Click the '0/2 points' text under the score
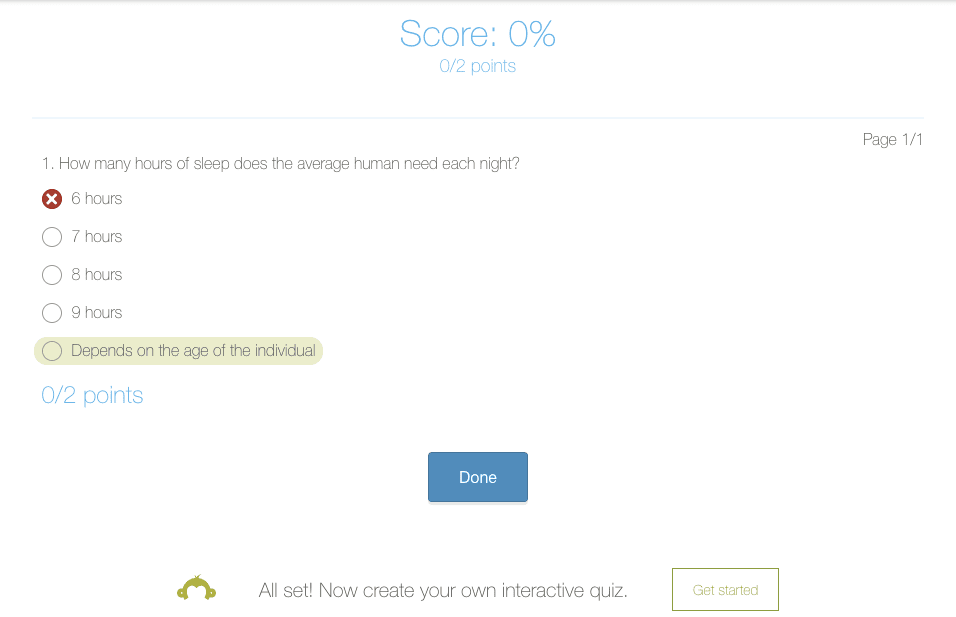The width and height of the screenshot is (956, 617). (477, 66)
